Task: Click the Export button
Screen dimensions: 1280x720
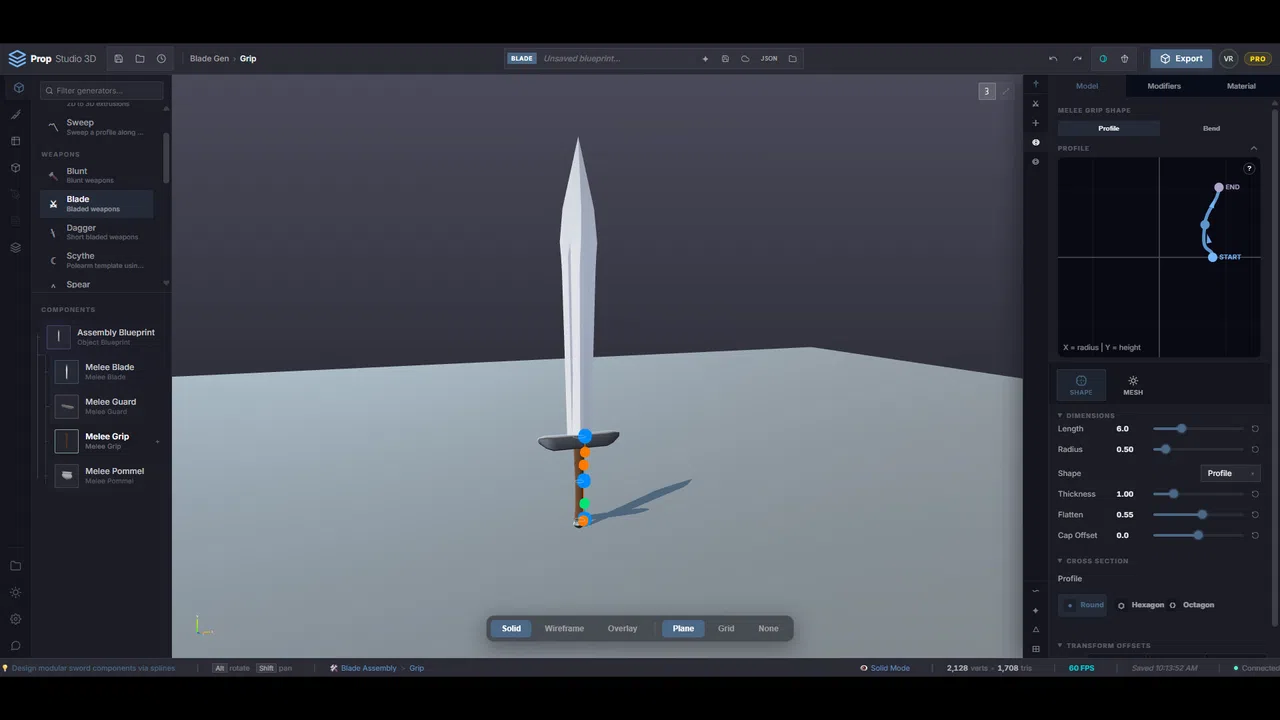Action: pos(1181,59)
